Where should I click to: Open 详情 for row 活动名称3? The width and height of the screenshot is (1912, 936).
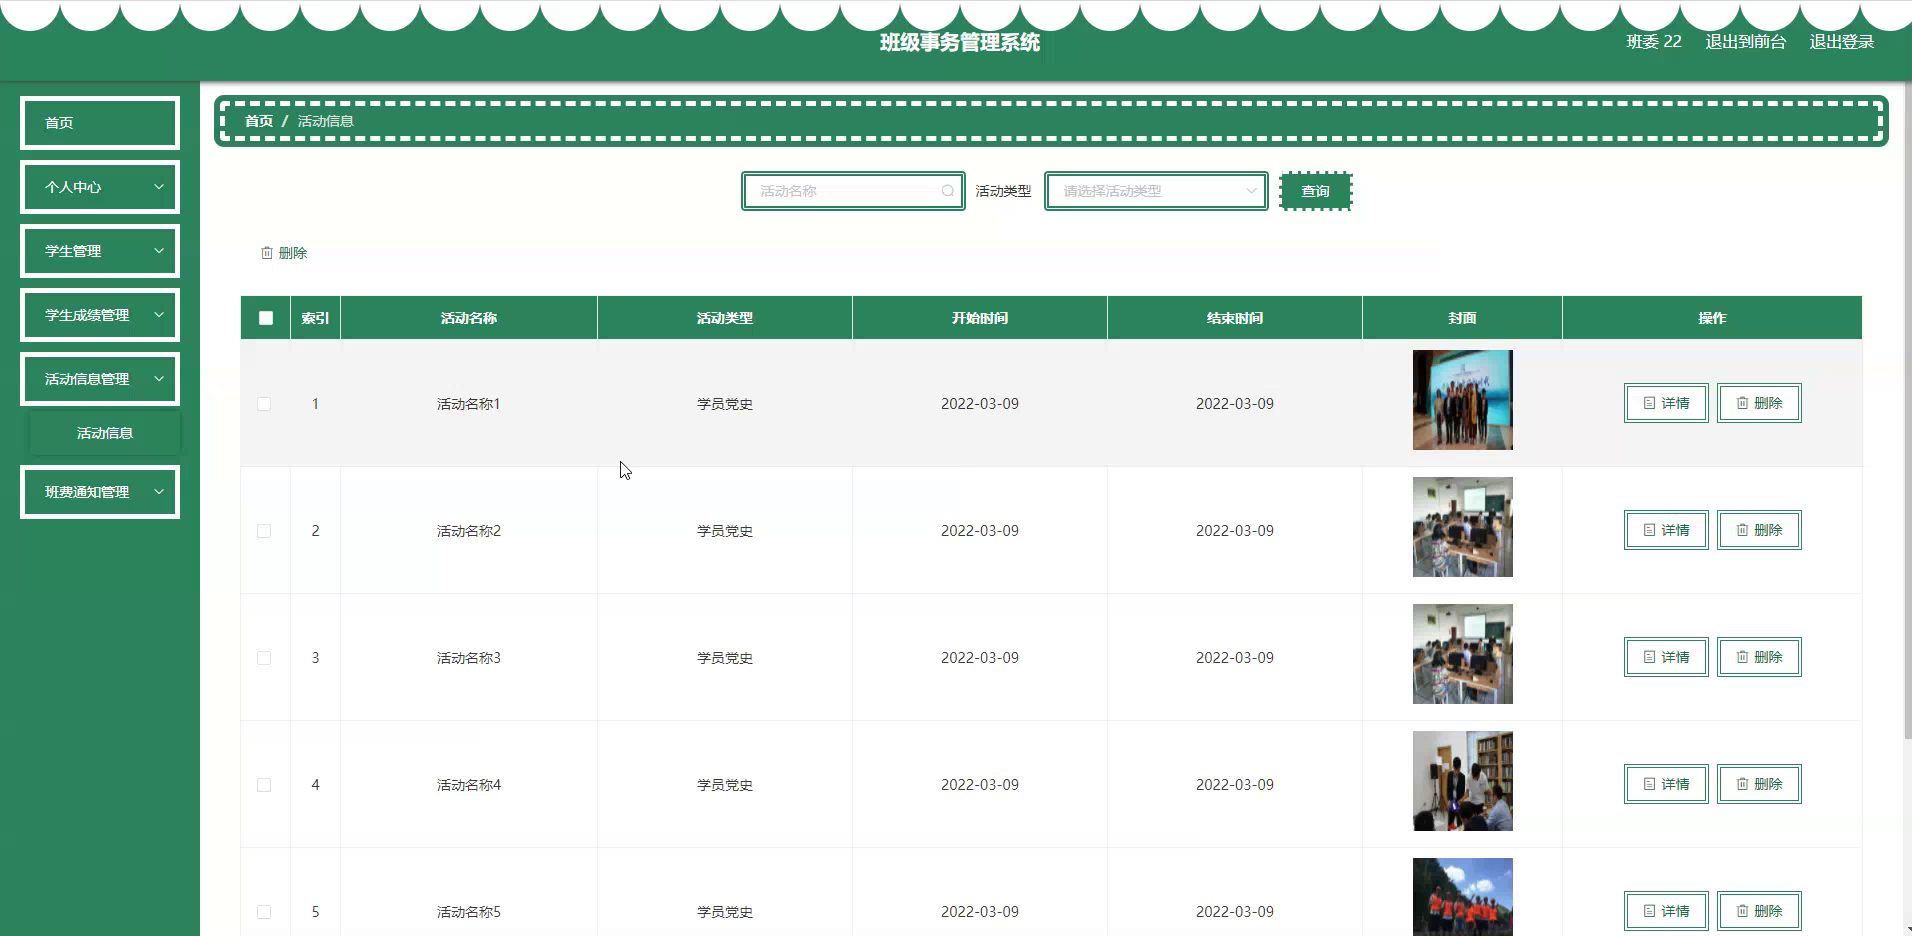1666,657
